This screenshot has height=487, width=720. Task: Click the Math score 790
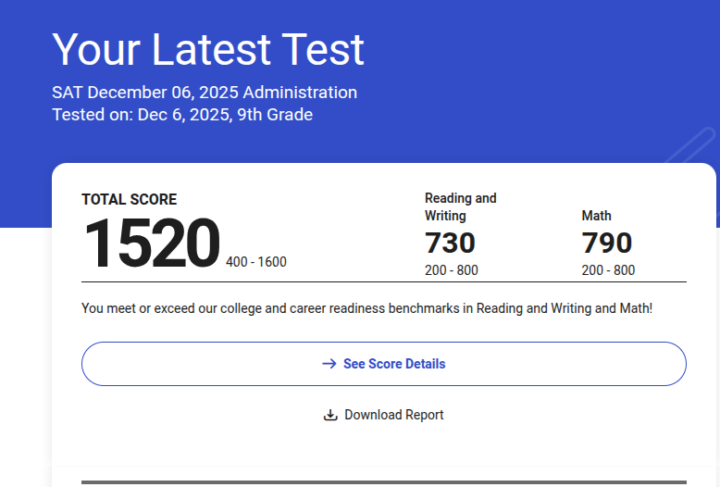tap(607, 242)
